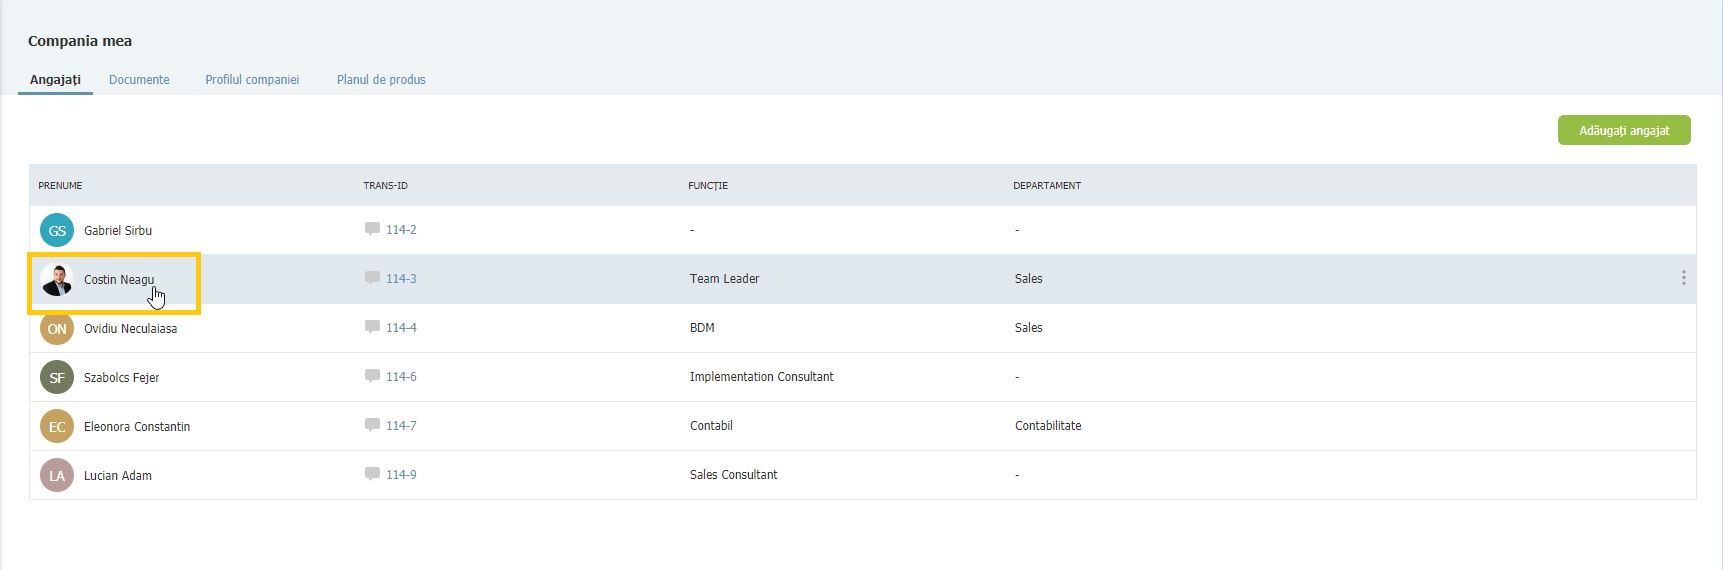Click Gabriel Sirbu's GS avatar

coord(57,230)
